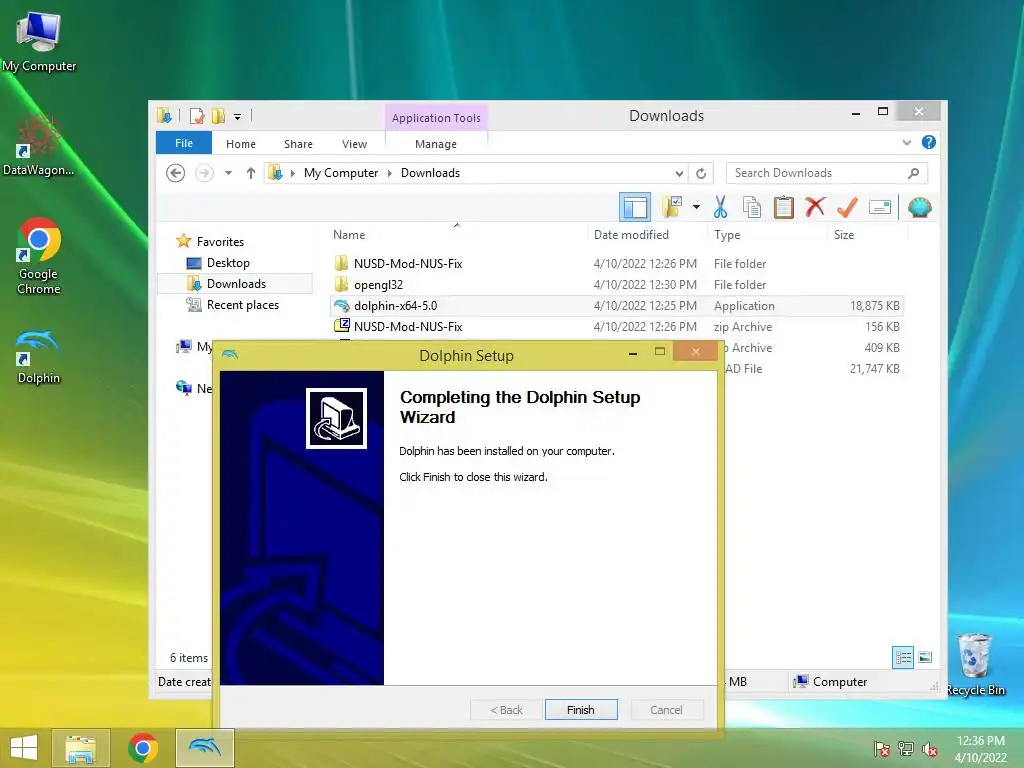The height and width of the screenshot is (768, 1024).
Task: Select the NUSD-Mod-NUS-Fix zip archive
Action: click(x=617, y=327)
